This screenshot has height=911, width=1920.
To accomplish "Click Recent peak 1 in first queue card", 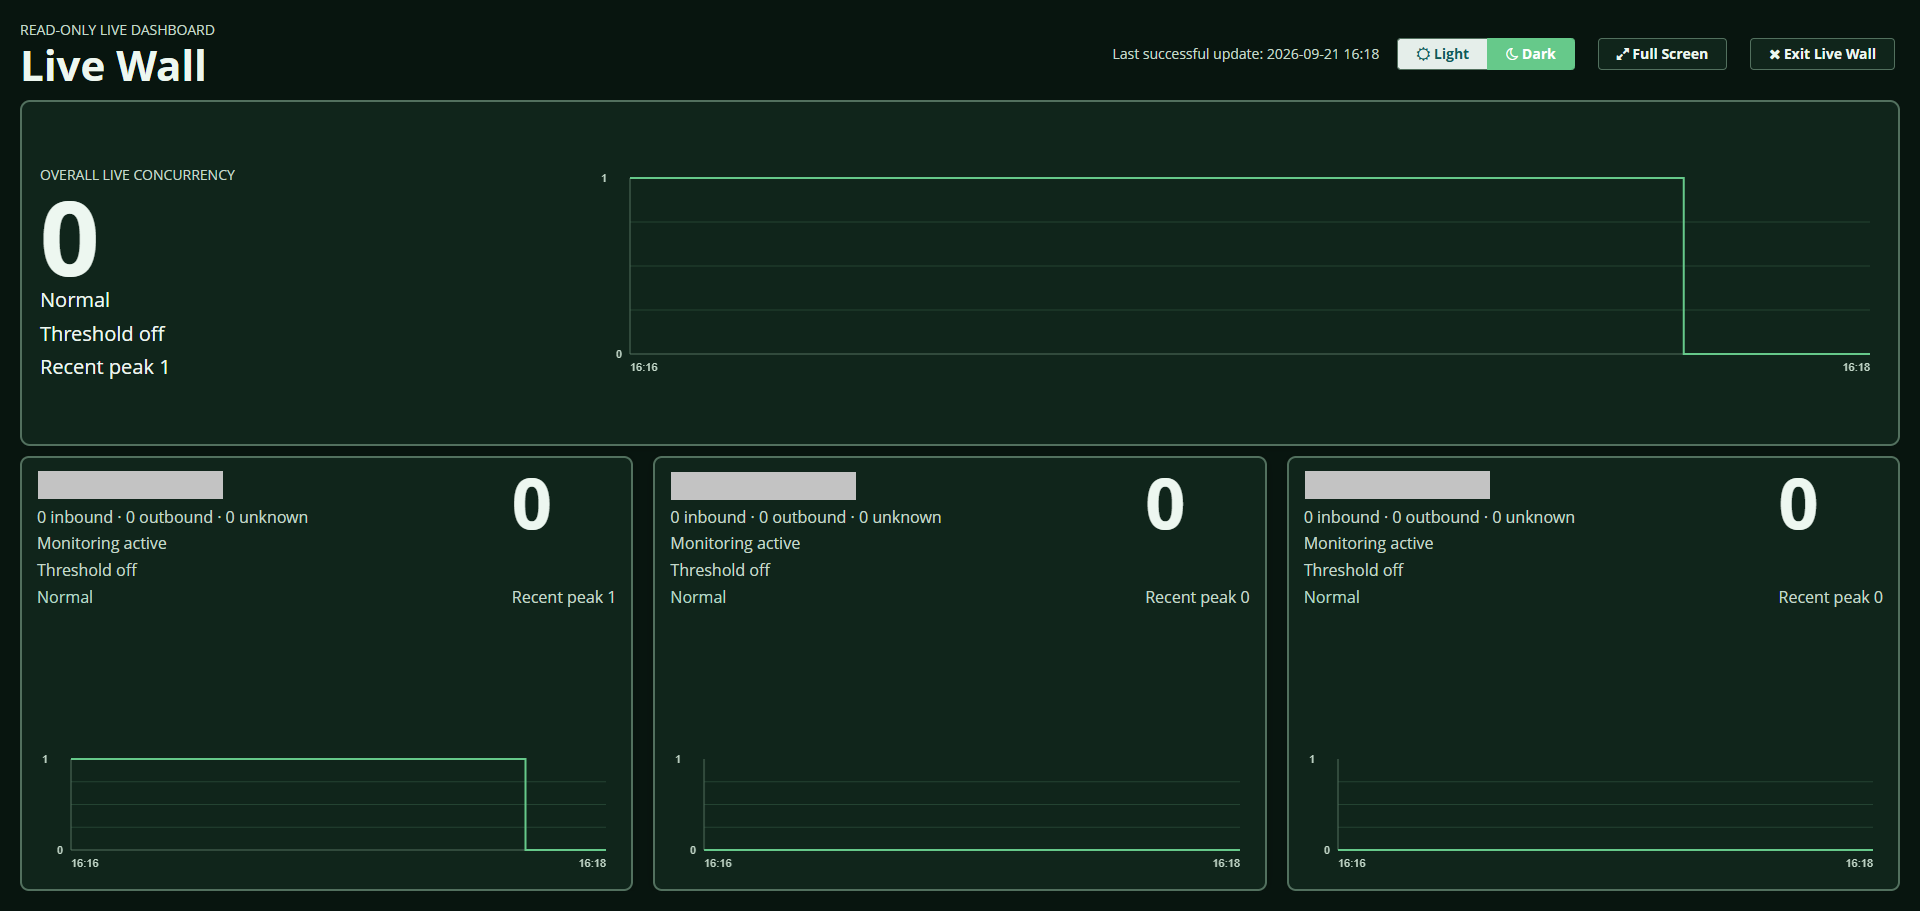I will click(x=563, y=597).
